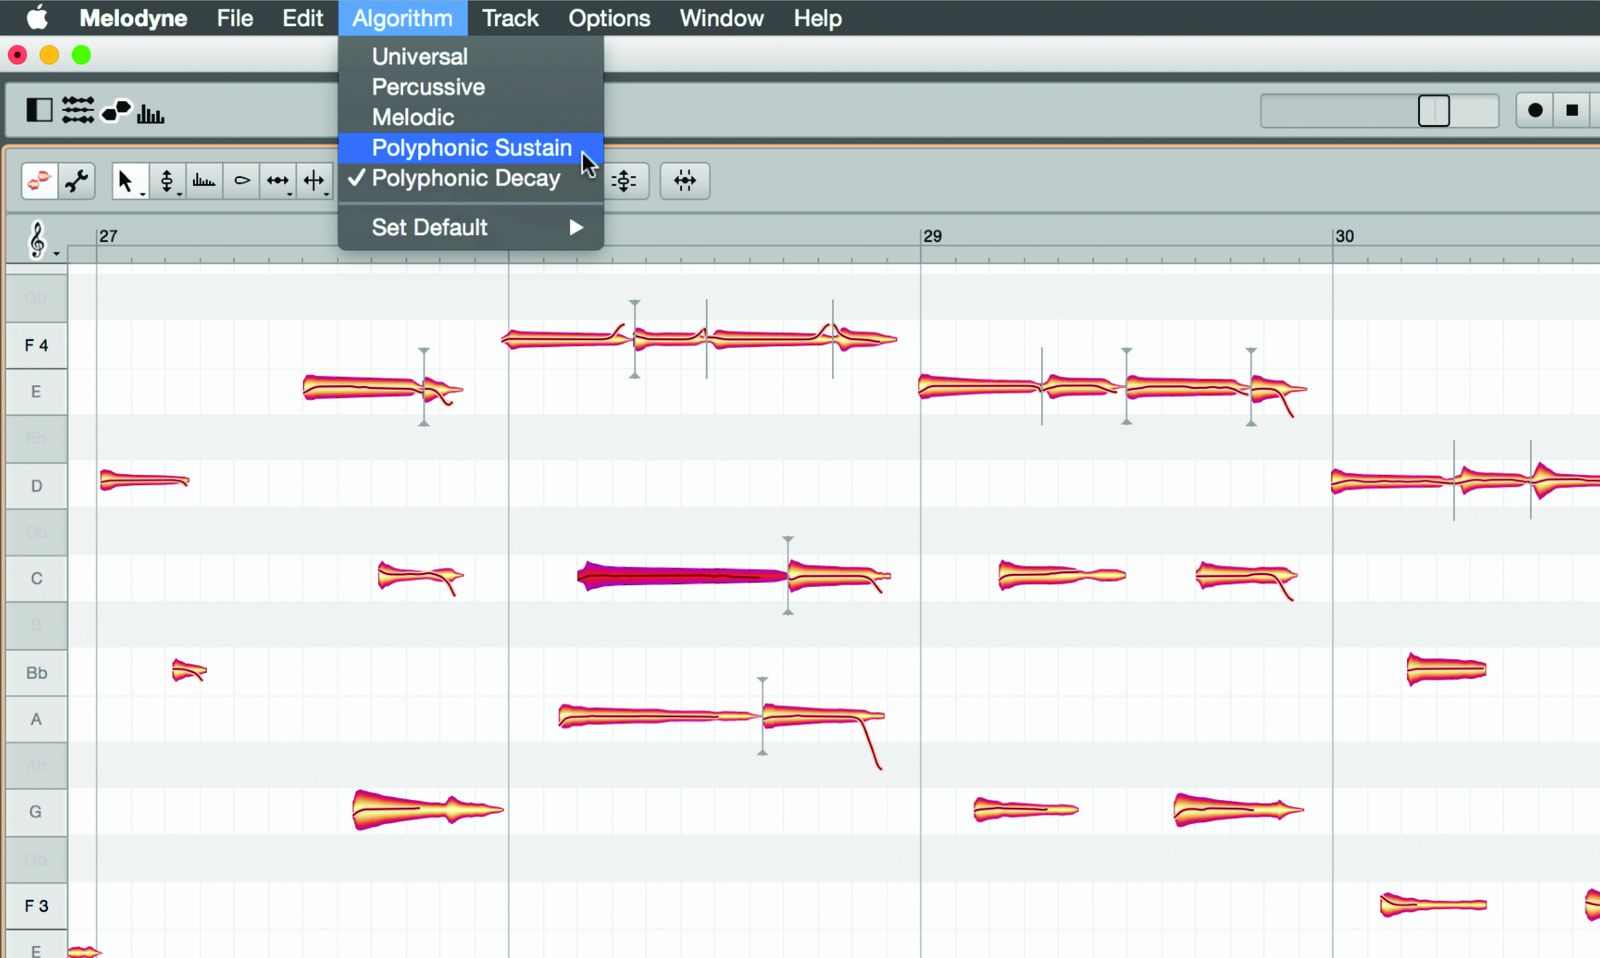Click the G pitch ruler key
This screenshot has height=958, width=1600.
coord(37,811)
